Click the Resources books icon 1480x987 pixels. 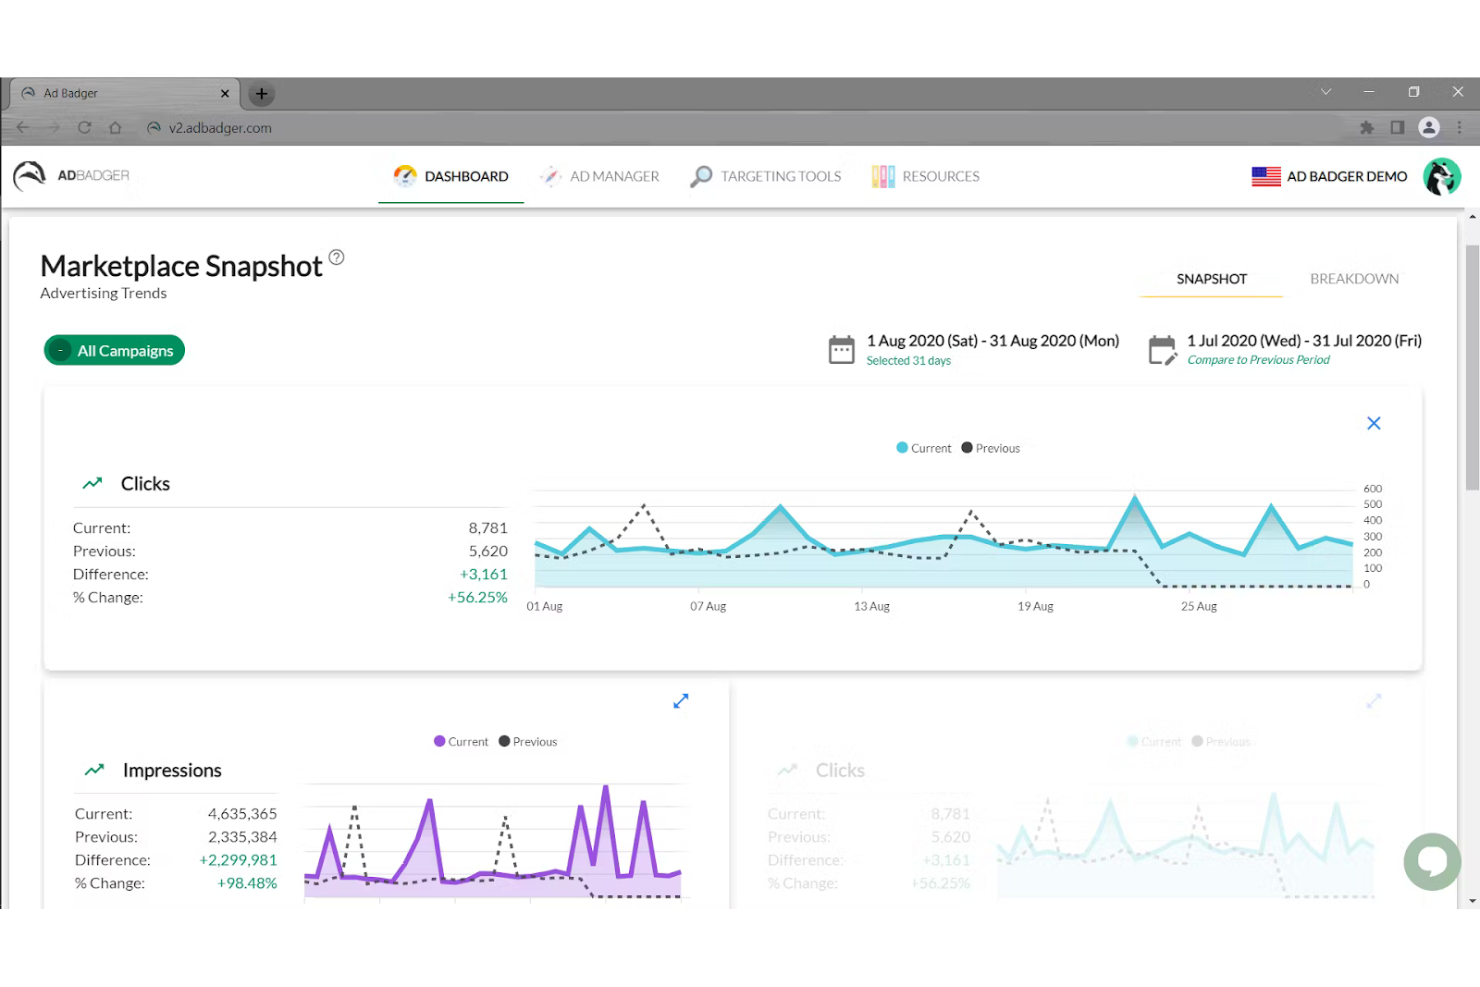883,176
